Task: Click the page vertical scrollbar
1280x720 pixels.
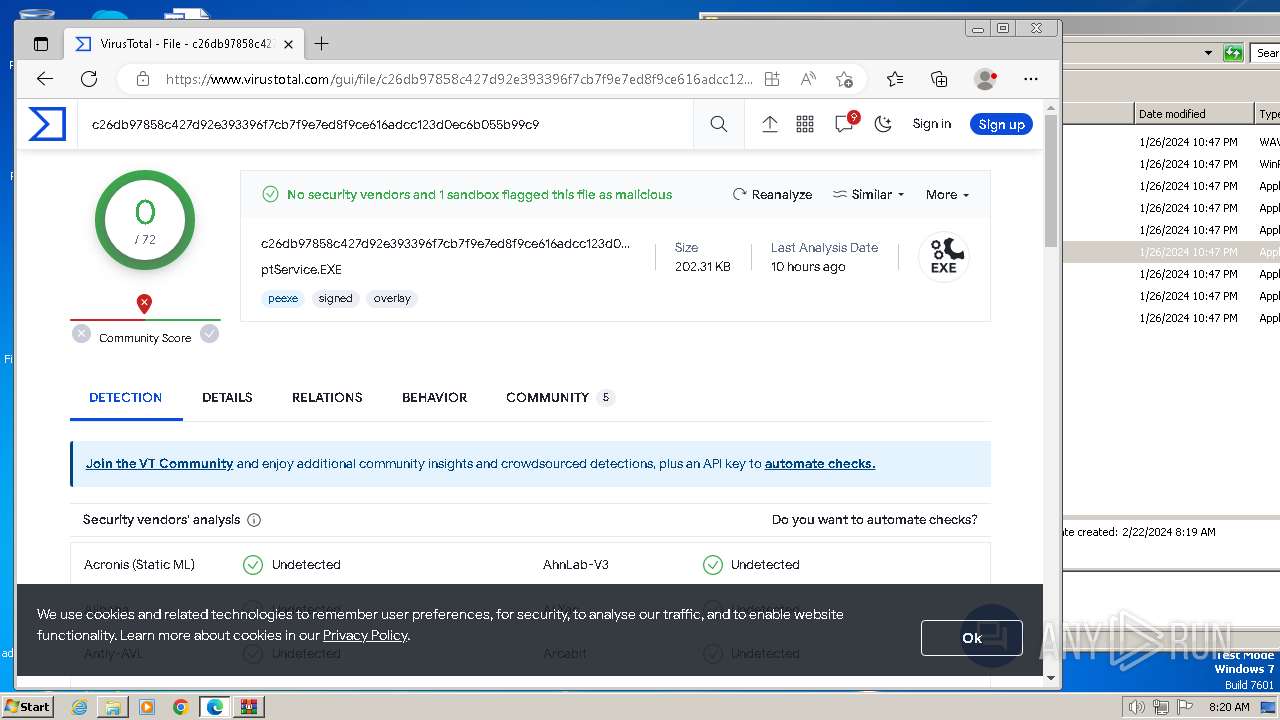Action: [x=1051, y=180]
